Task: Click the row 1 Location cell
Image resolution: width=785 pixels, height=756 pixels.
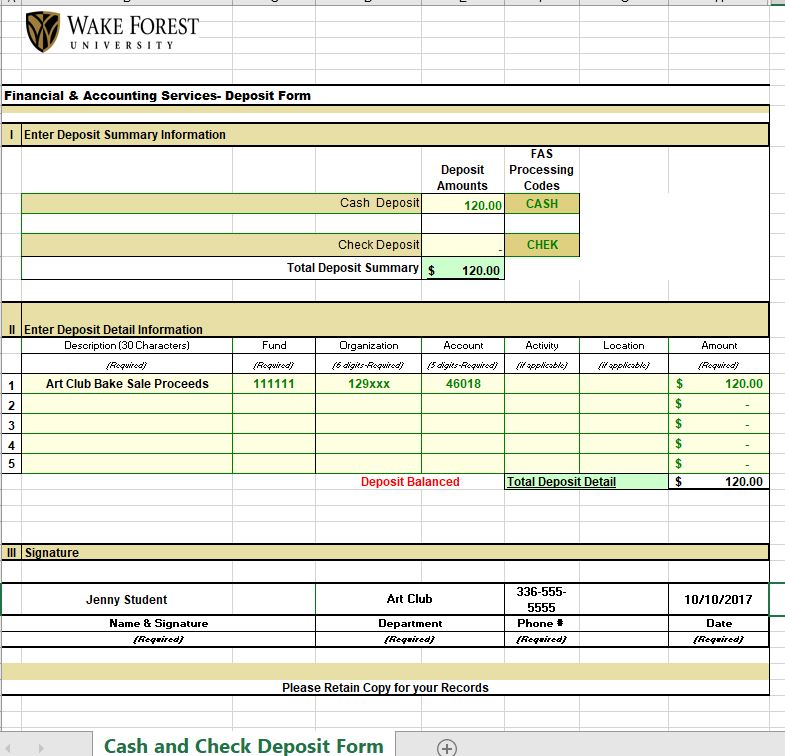Action: tap(624, 384)
